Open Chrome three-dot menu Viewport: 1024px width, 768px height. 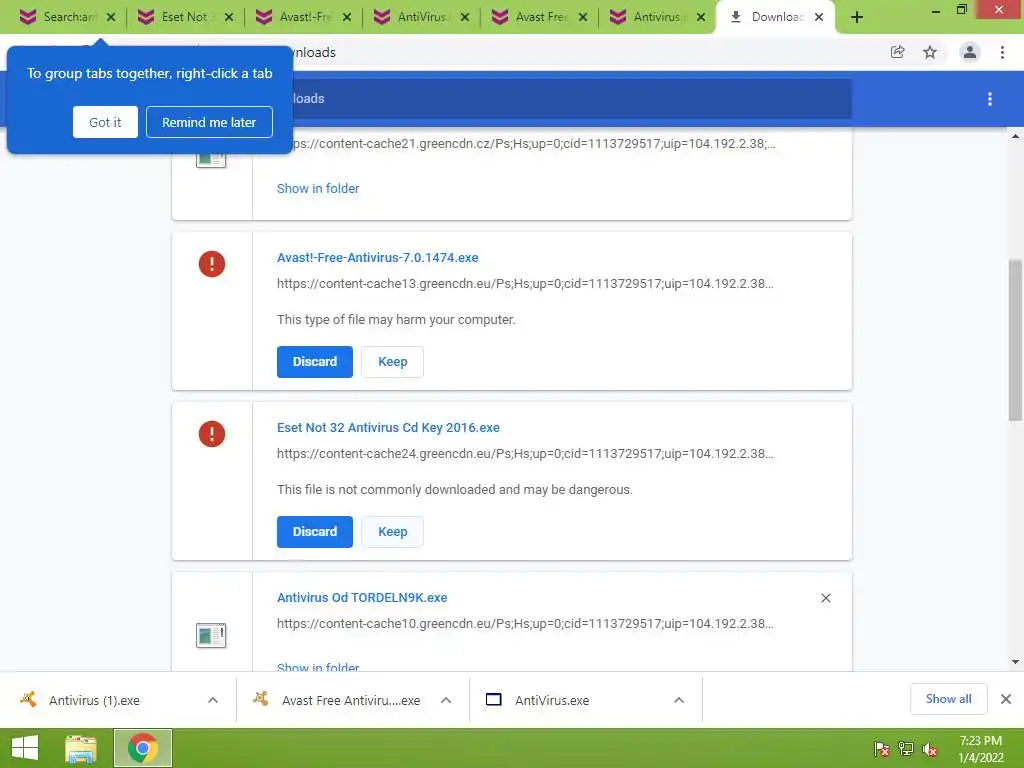[1002, 52]
